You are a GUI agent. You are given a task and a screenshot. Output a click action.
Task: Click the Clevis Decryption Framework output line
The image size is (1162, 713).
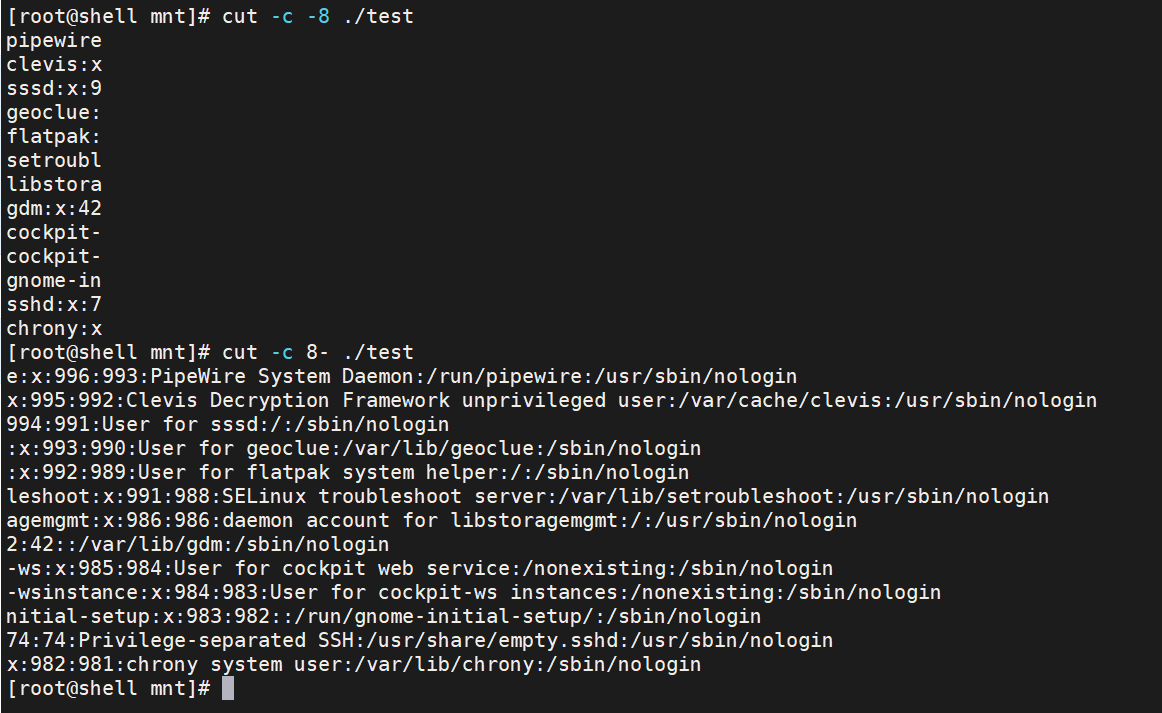(551, 400)
